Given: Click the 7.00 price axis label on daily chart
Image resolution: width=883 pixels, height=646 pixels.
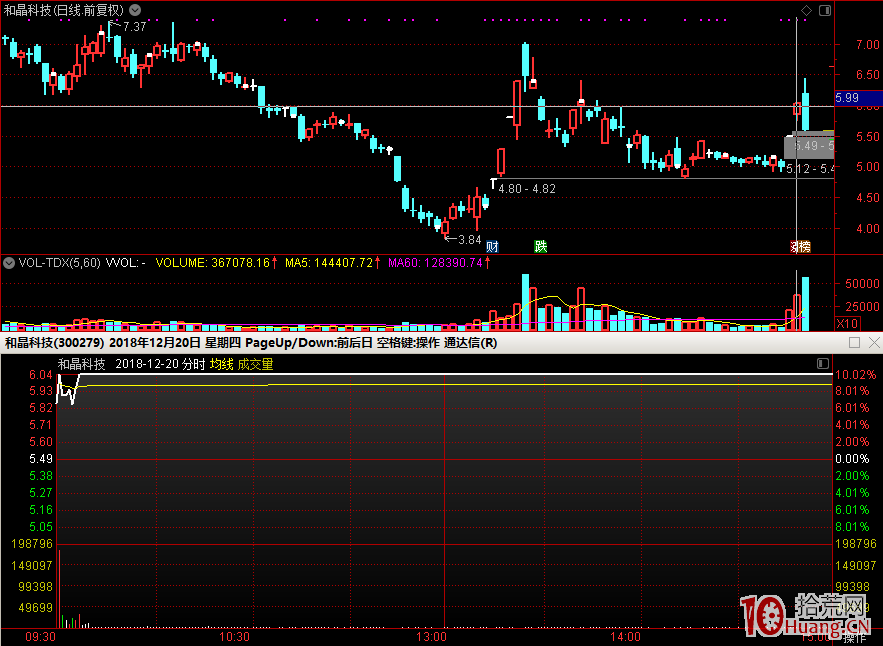Looking at the screenshot, I should pyautogui.click(x=868, y=44).
